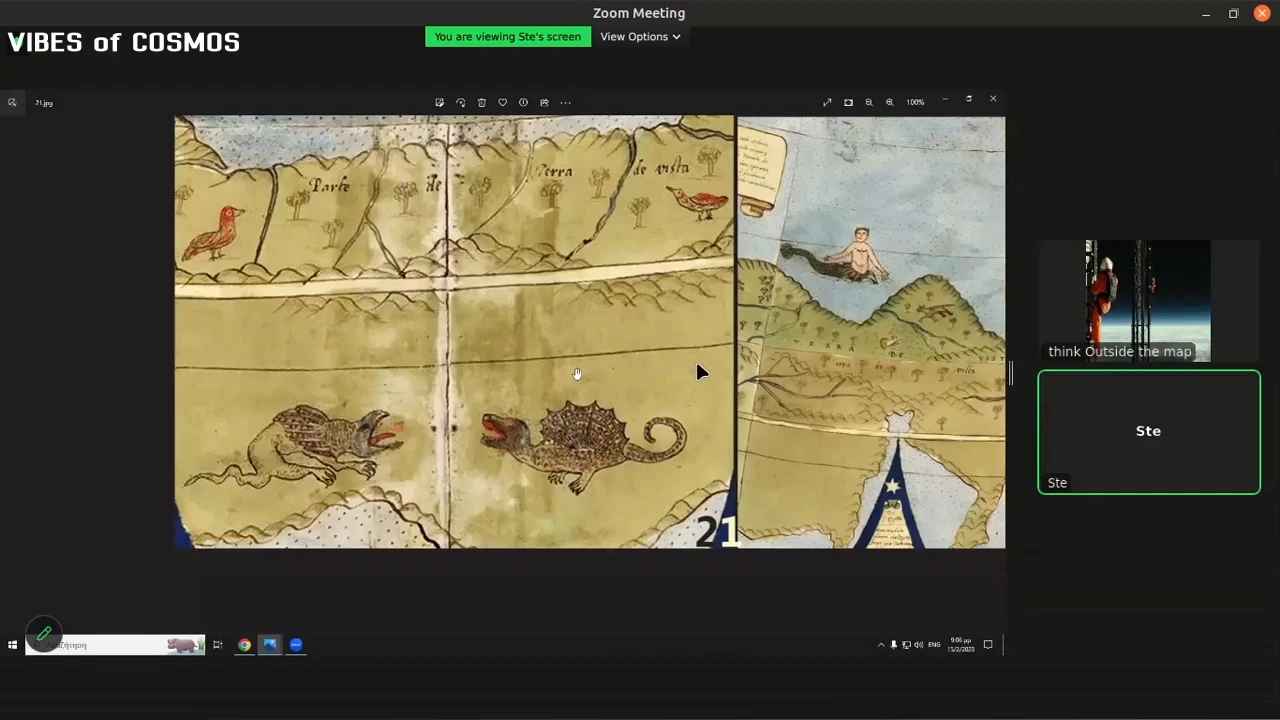Delete the 21.jpg image
Screen dimensions: 1280x720
point(481,101)
